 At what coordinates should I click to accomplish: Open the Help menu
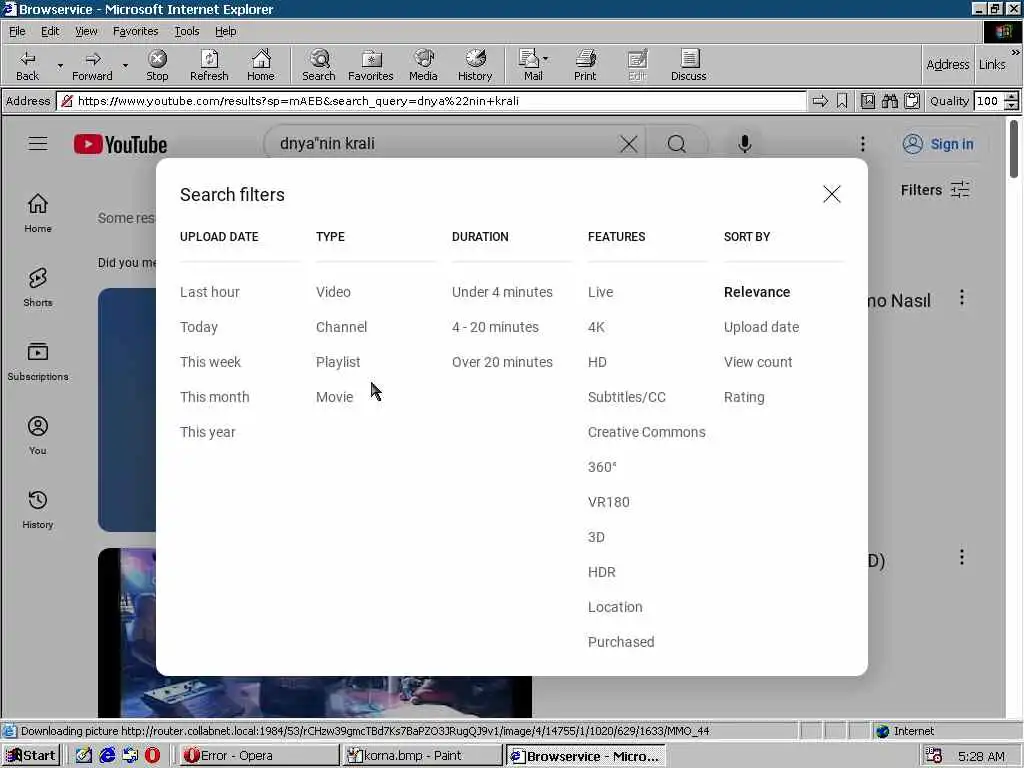(225, 31)
